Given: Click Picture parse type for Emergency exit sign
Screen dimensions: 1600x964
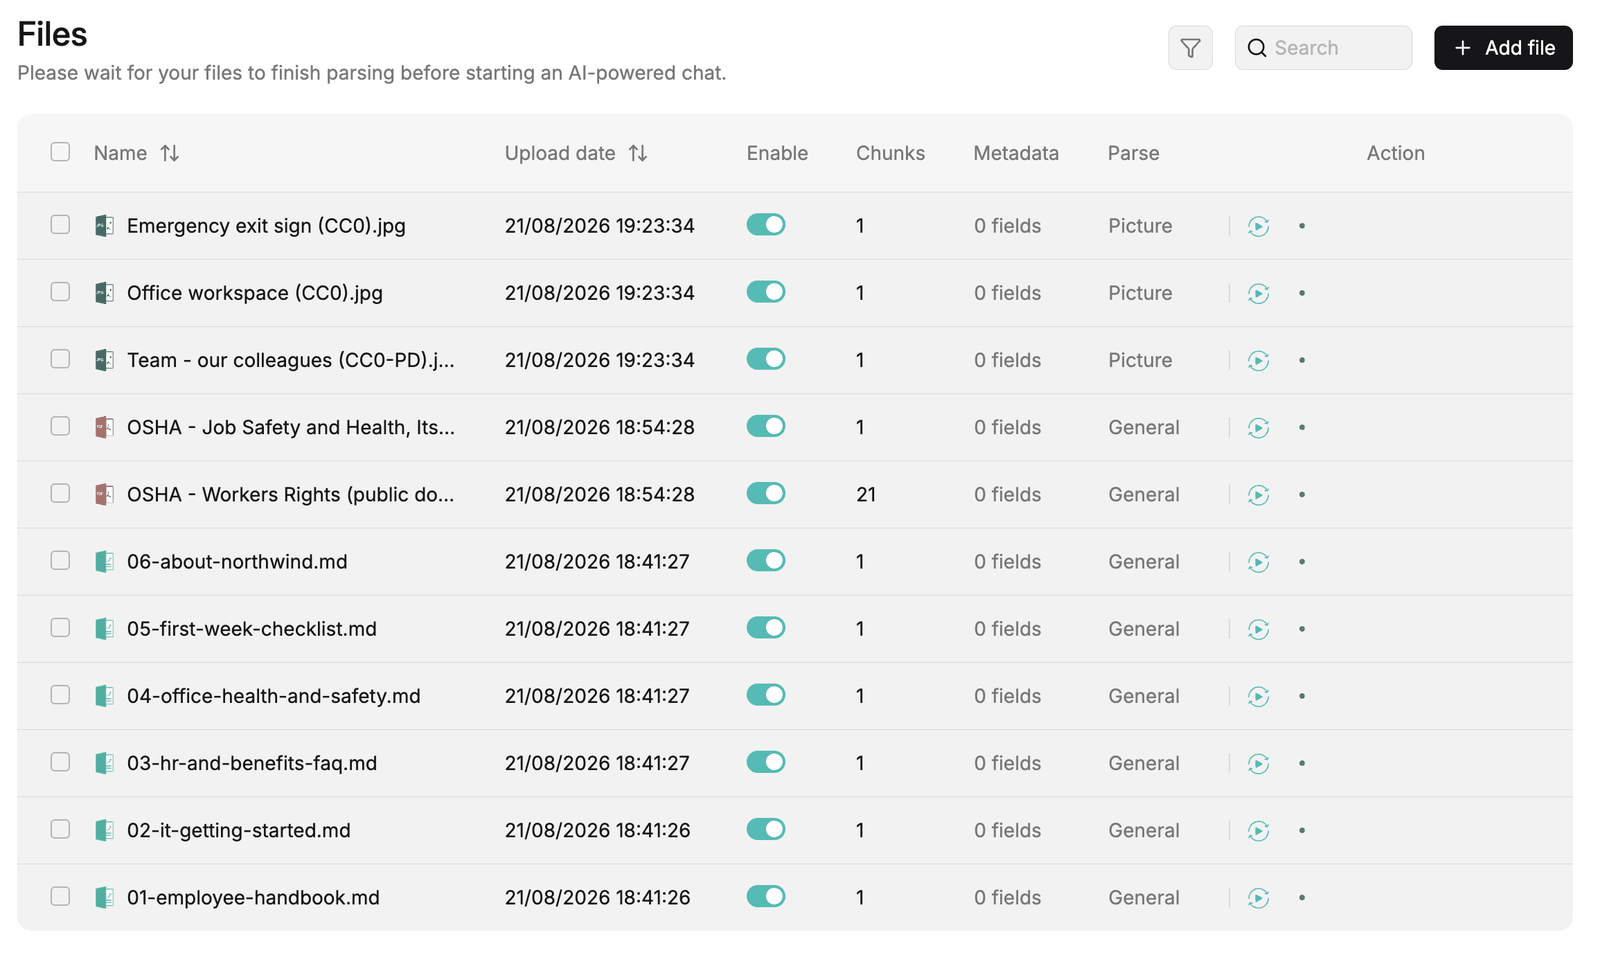Looking at the screenshot, I should click(x=1140, y=226).
